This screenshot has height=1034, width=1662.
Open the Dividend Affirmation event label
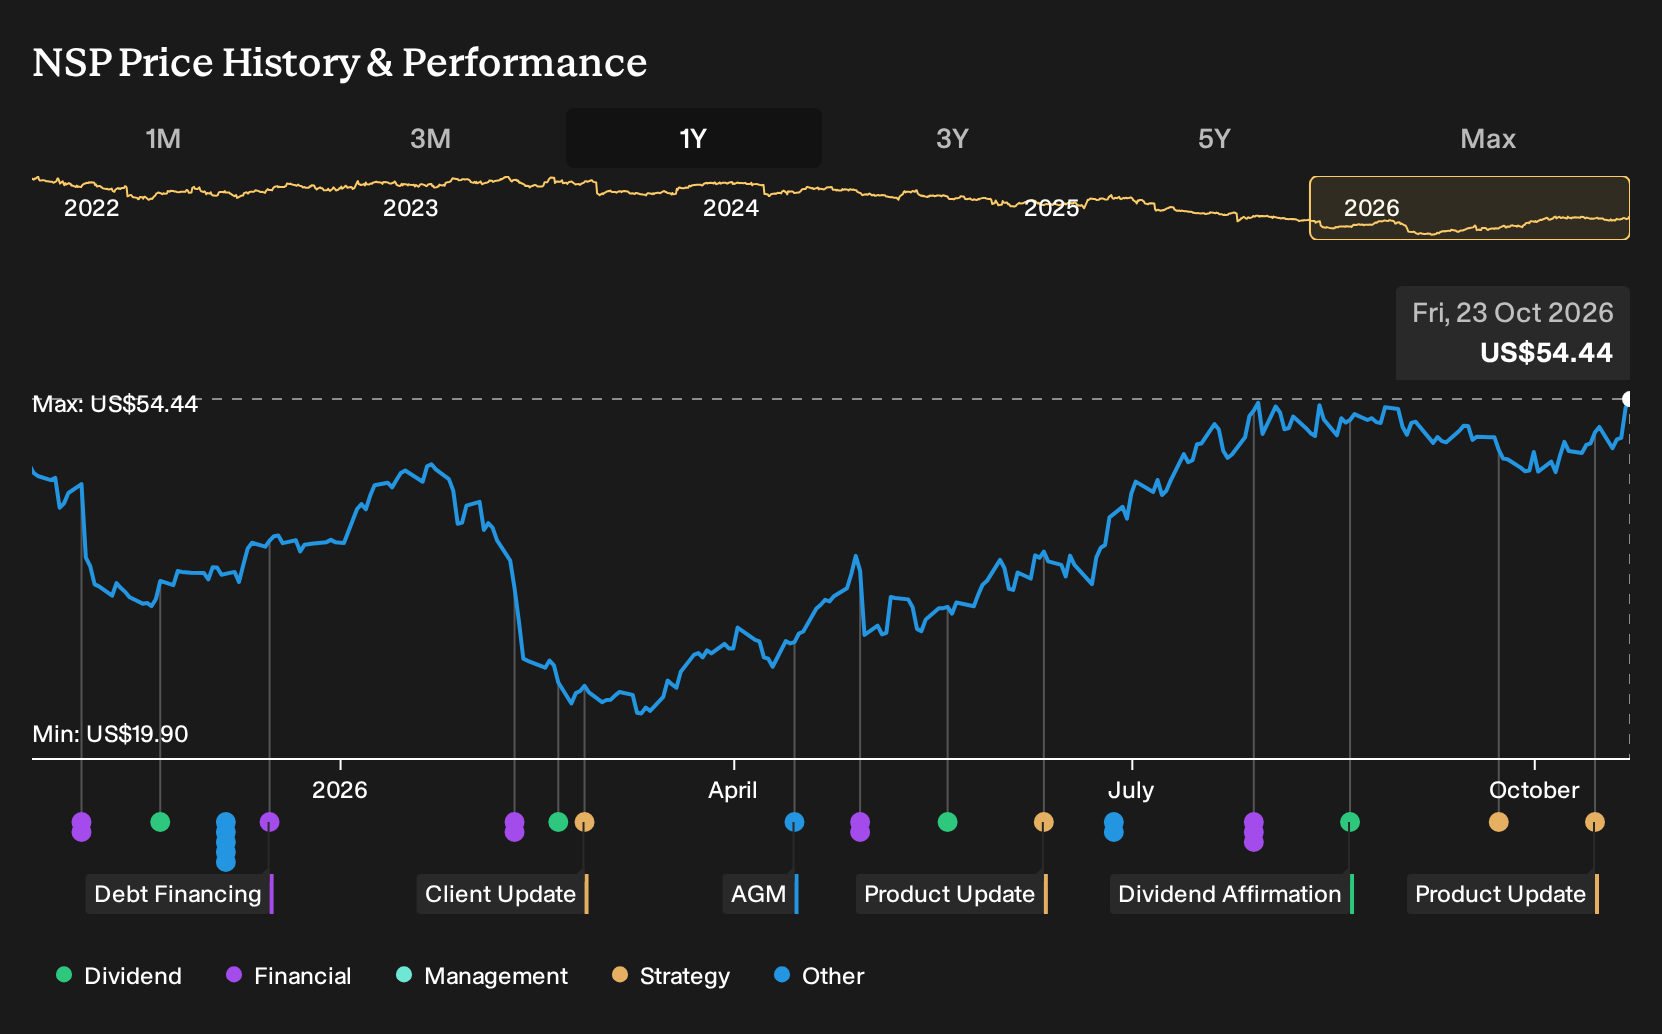1231,894
